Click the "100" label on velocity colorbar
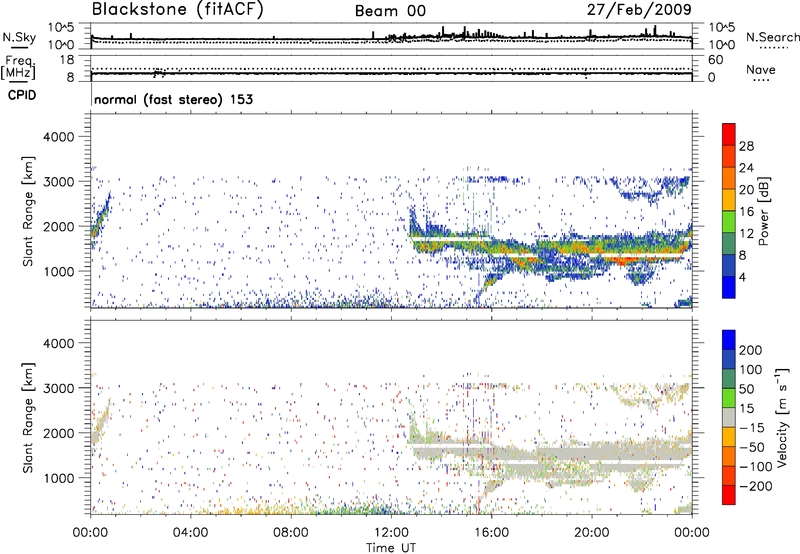The height and width of the screenshot is (554, 800). [750, 369]
